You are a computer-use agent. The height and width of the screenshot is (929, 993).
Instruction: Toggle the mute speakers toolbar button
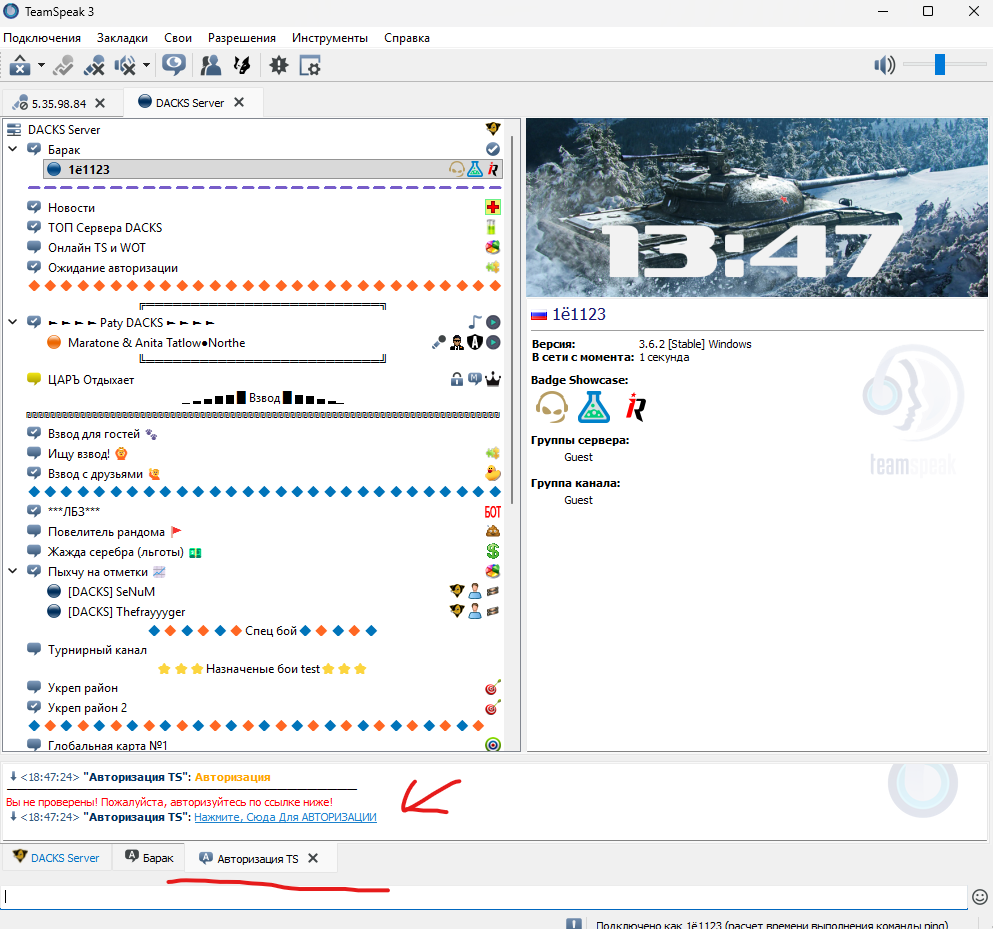point(125,66)
